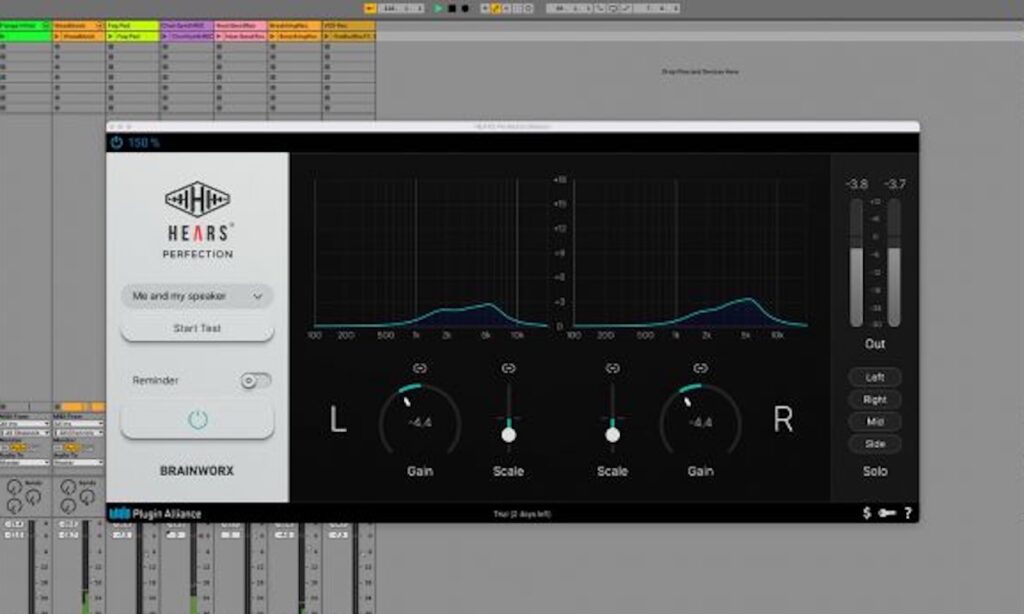Click the Start Test button
Screen dimensions: 1024x614
pos(197,328)
